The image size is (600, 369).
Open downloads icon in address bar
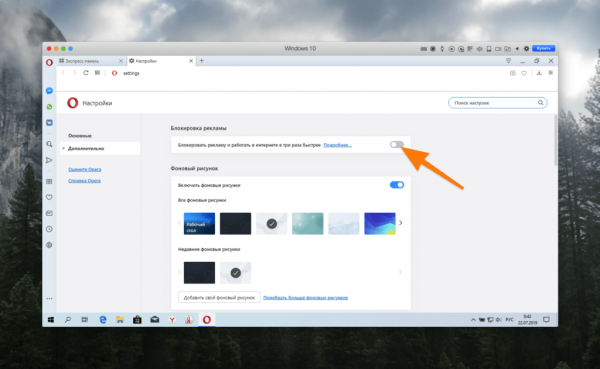tap(539, 73)
